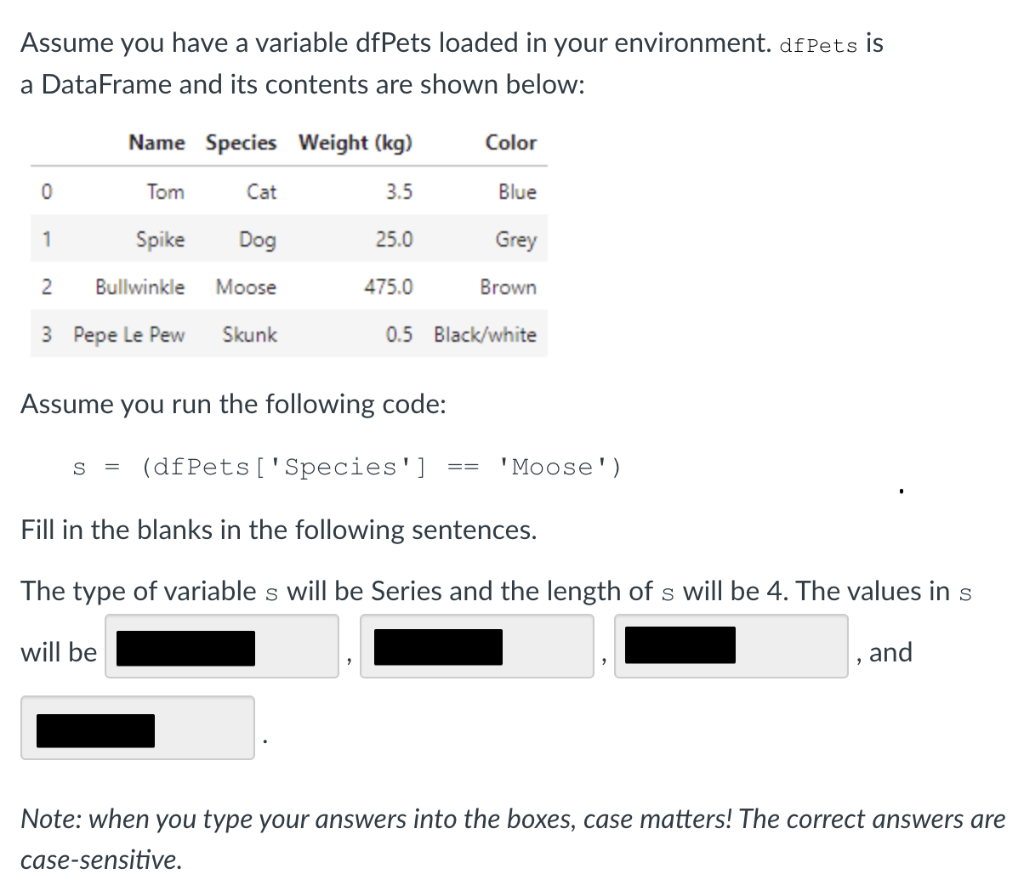The image size is (1024, 891).
Task: Click the Species column header
Action: [x=240, y=143]
